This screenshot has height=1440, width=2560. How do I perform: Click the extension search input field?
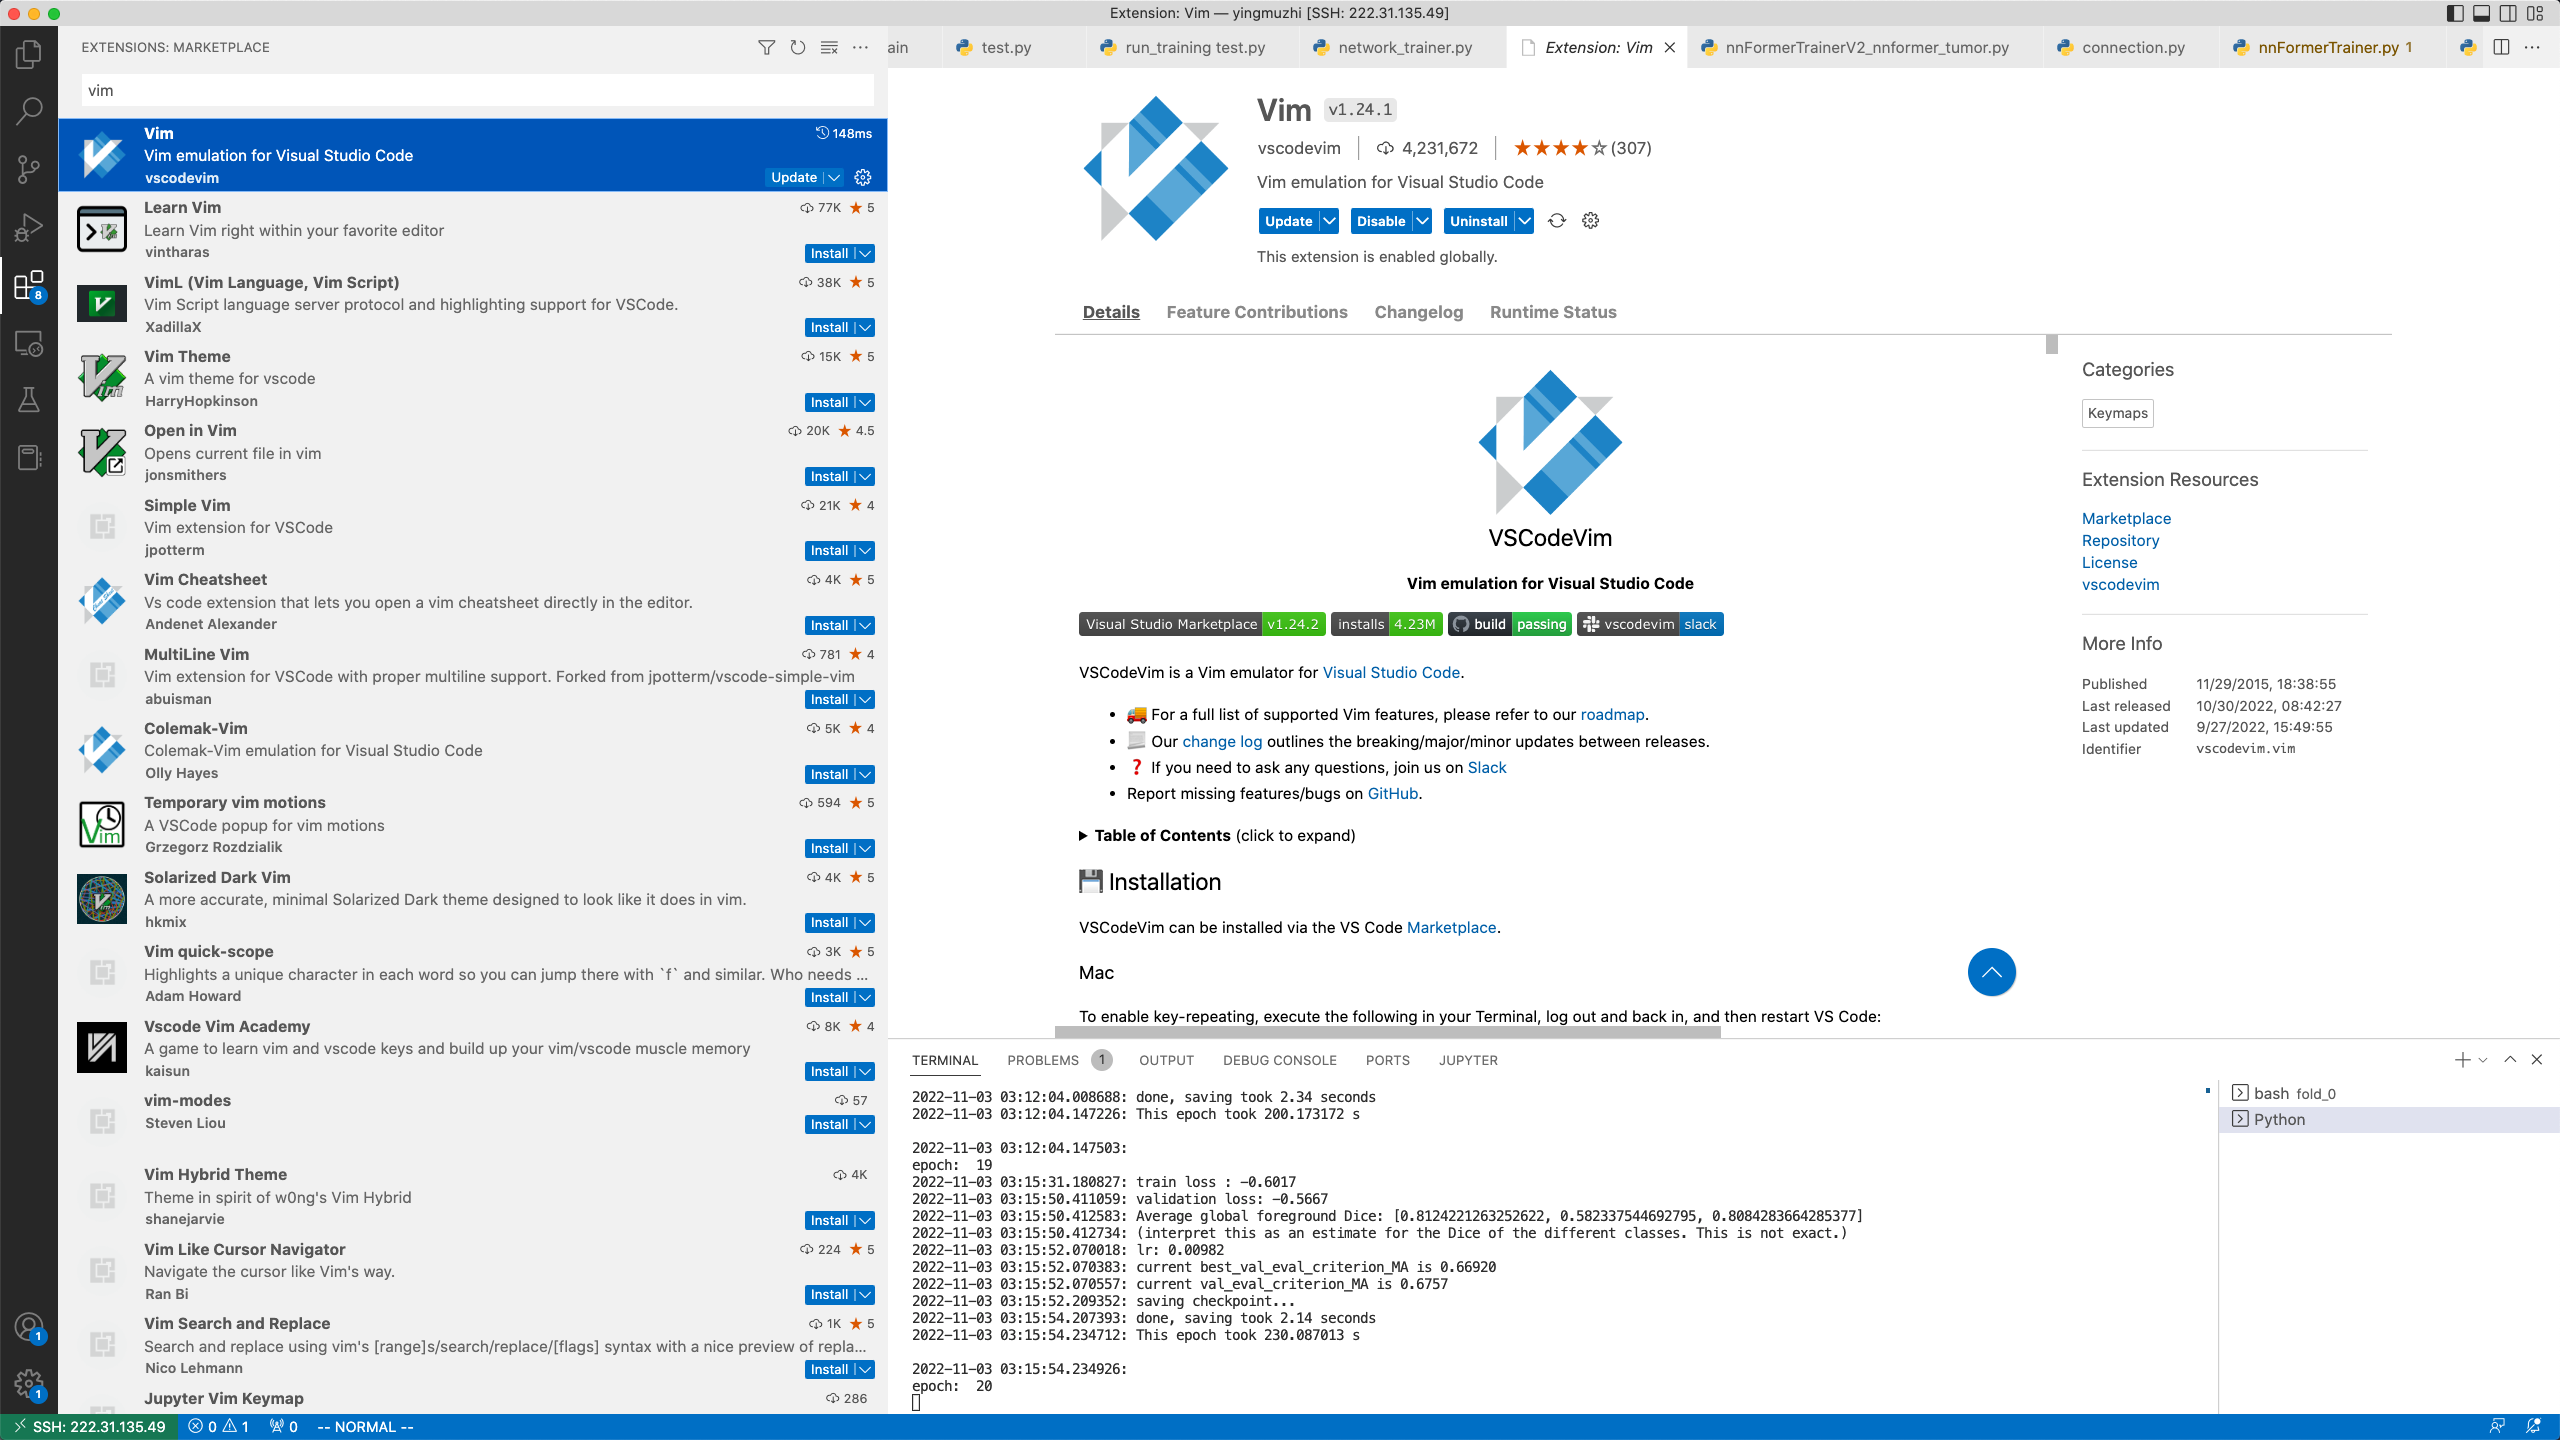(x=477, y=90)
